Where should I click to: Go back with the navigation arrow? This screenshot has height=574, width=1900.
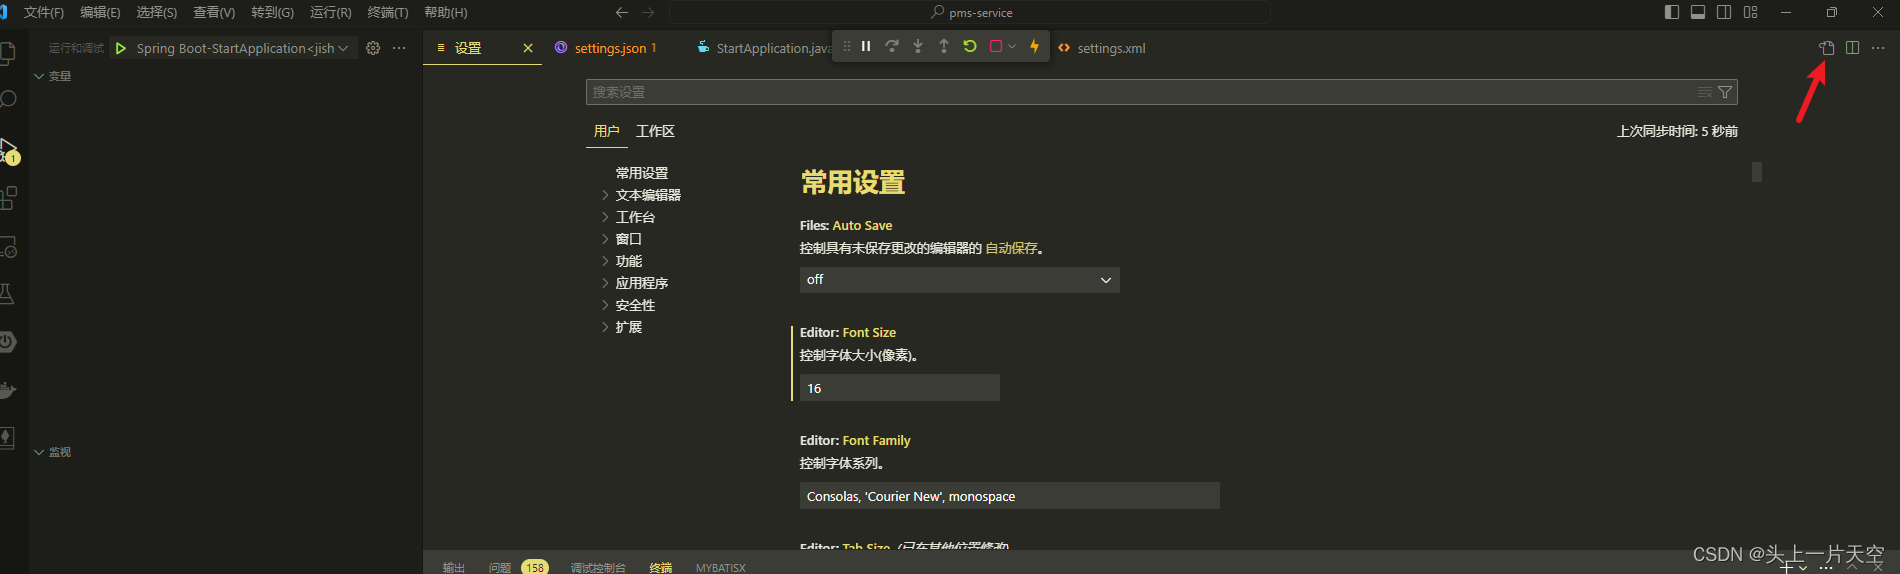[x=622, y=12]
